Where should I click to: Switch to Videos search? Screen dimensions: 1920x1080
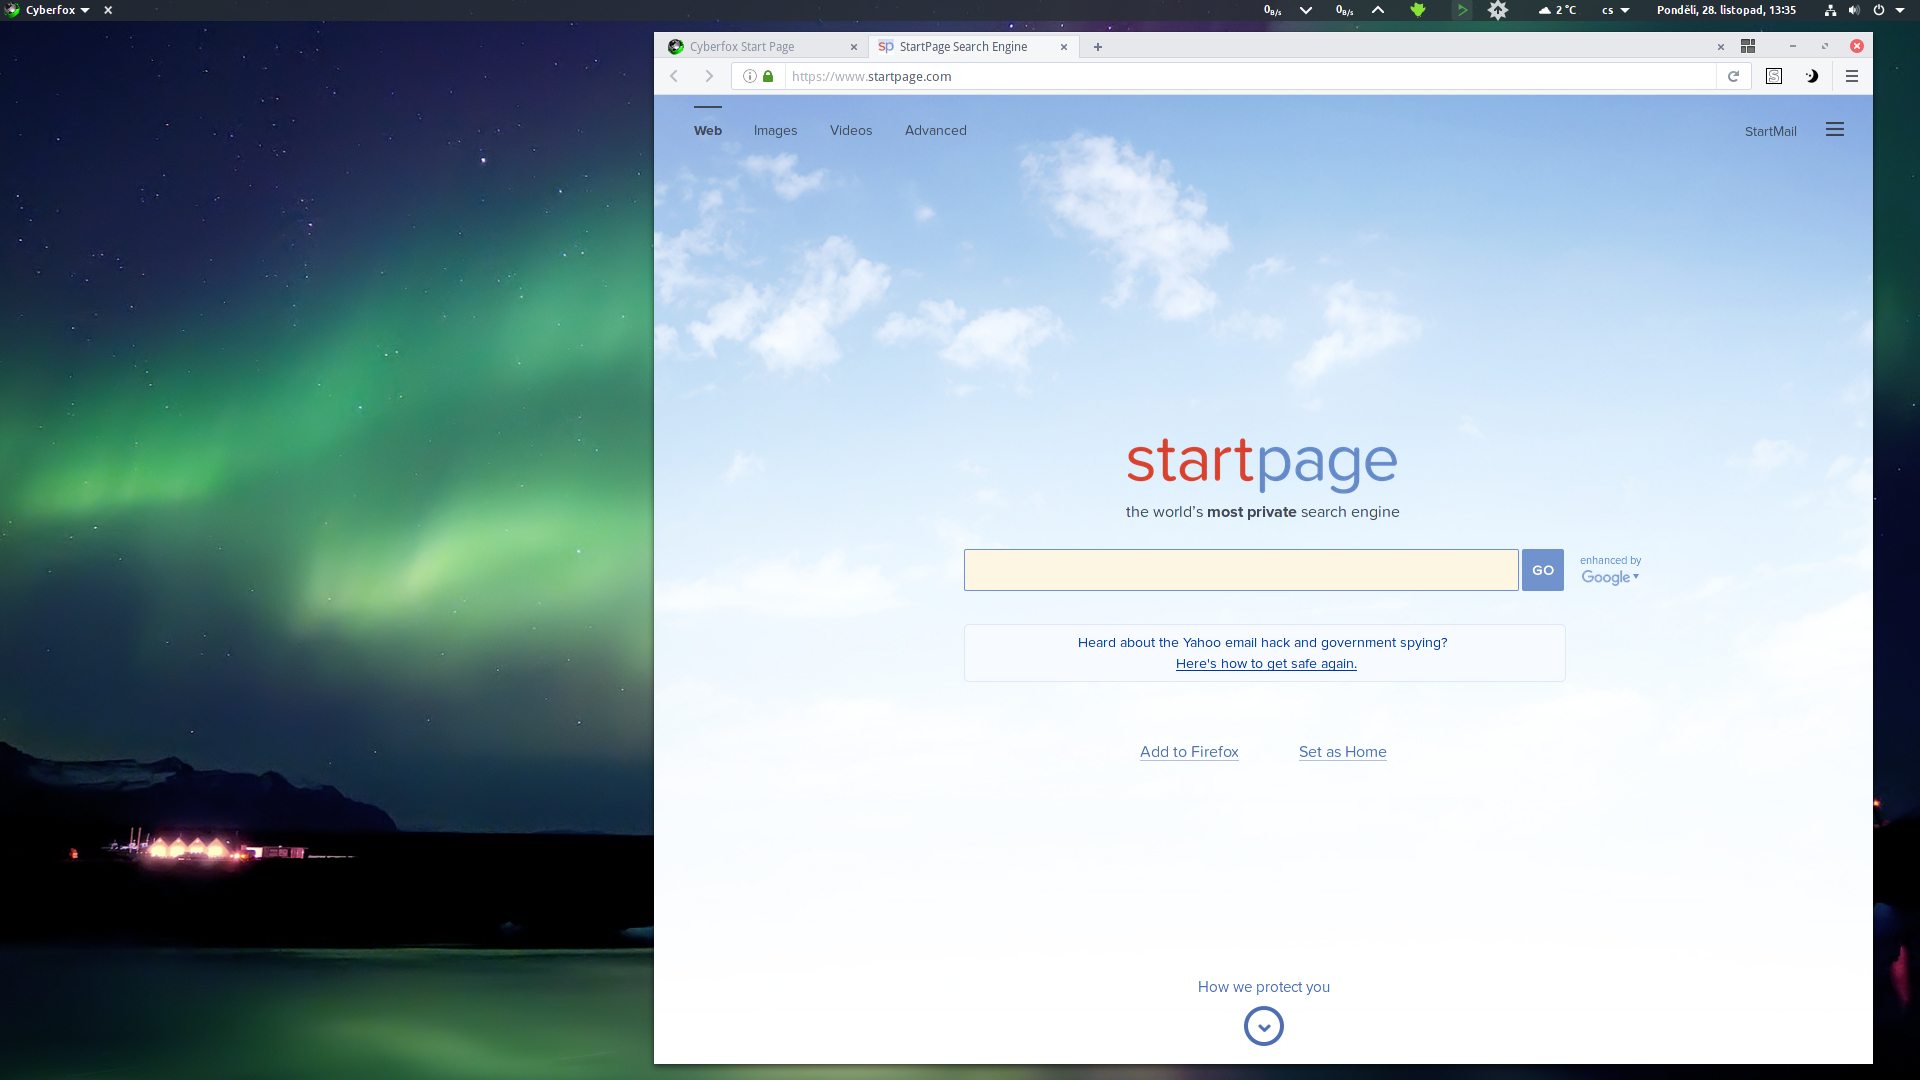pyautogui.click(x=851, y=130)
